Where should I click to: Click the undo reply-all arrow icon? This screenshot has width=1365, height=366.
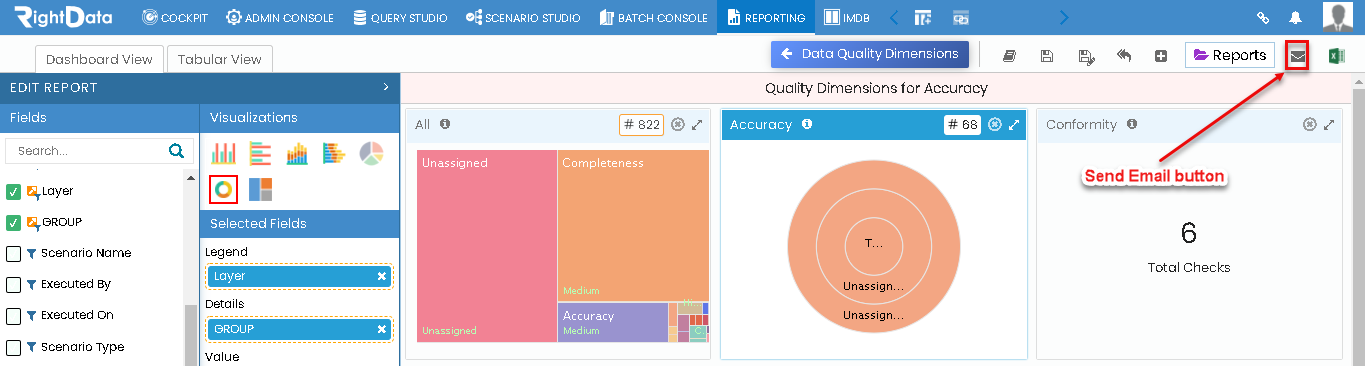pyautogui.click(x=1124, y=56)
